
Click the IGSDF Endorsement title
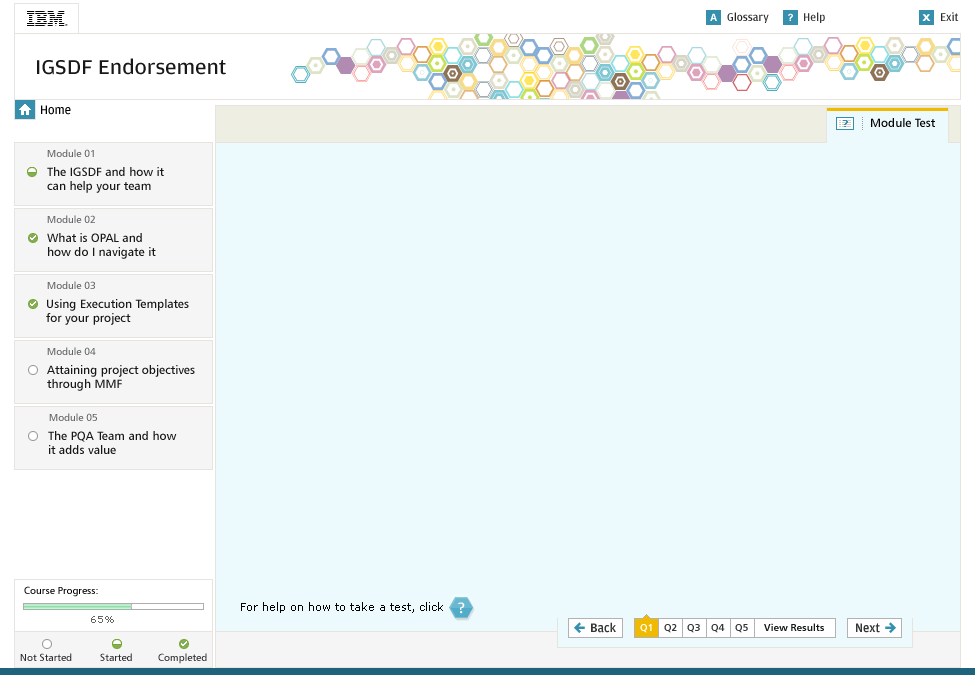click(131, 67)
